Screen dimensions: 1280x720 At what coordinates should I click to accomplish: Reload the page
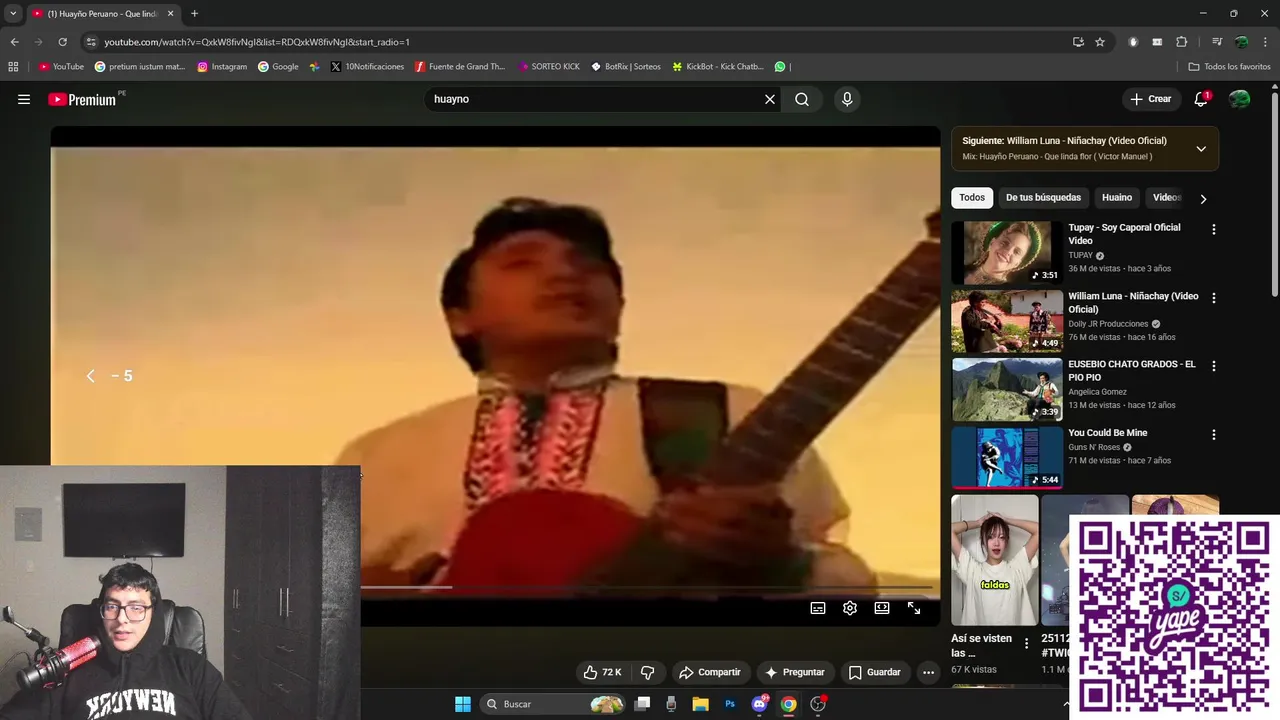click(62, 42)
